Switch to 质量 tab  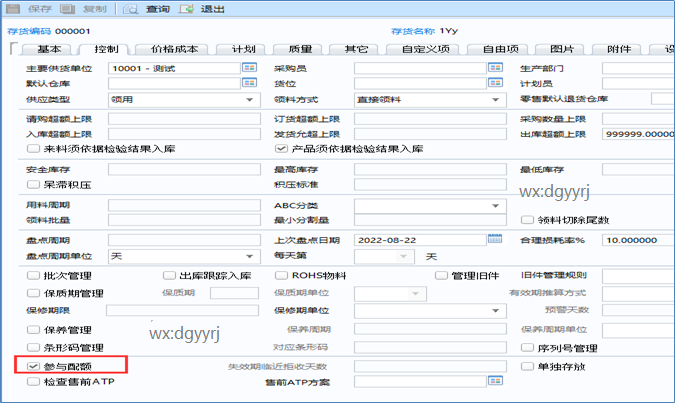pyautogui.click(x=300, y=49)
